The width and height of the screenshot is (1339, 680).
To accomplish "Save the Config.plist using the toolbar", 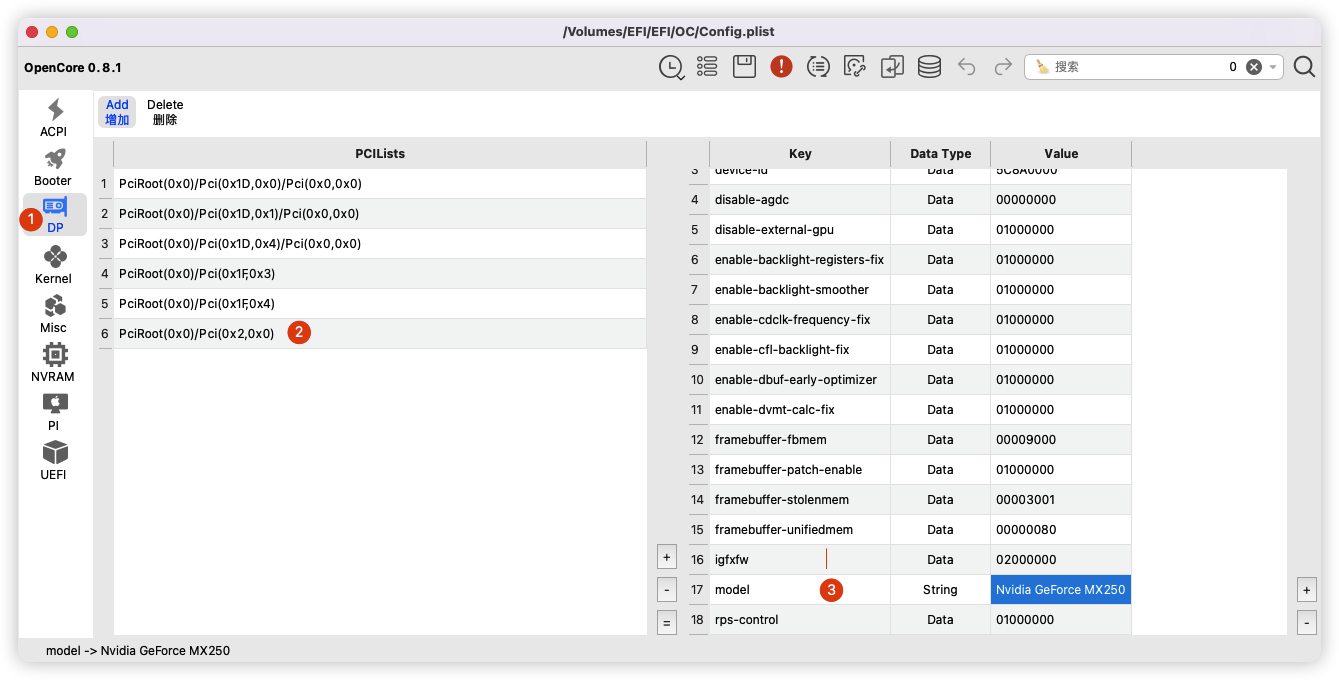I will tap(744, 66).
